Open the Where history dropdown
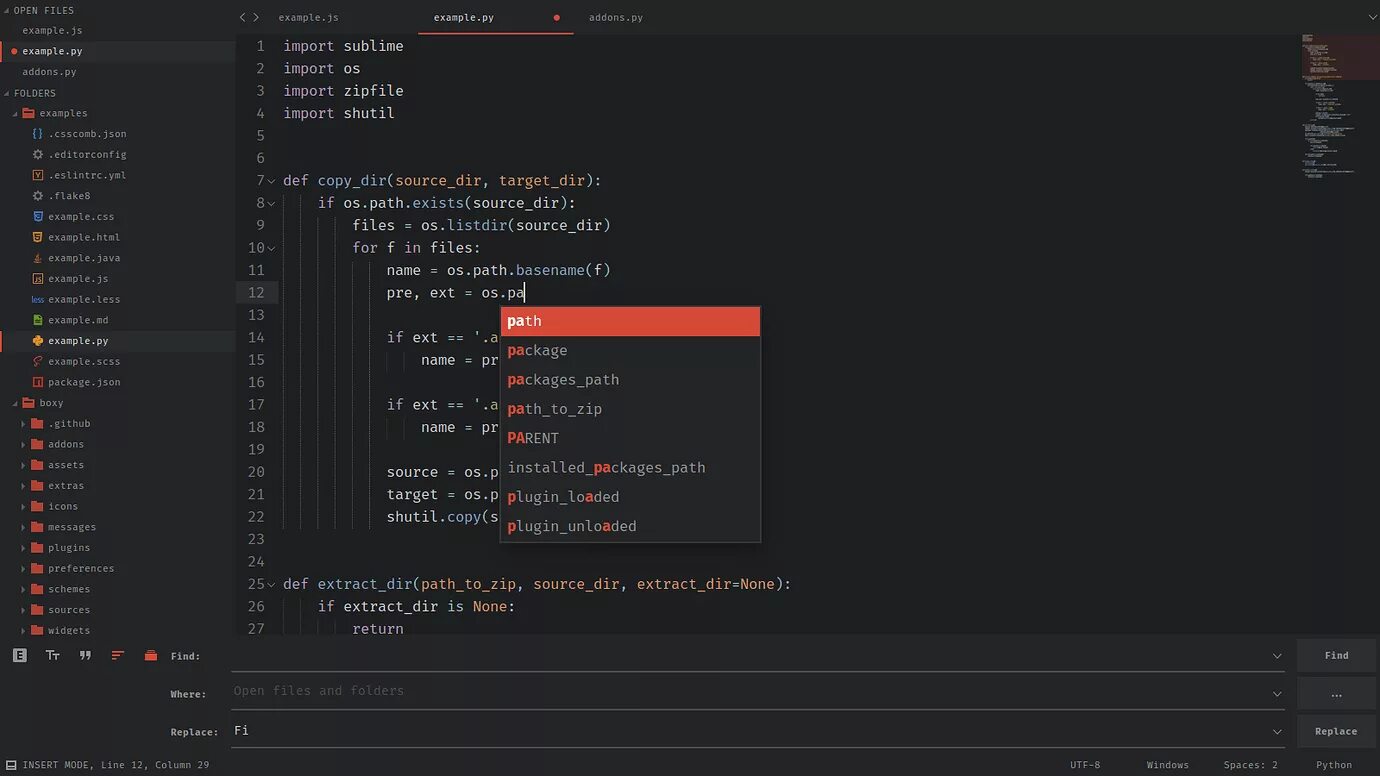The width and height of the screenshot is (1380, 776). [x=1277, y=694]
